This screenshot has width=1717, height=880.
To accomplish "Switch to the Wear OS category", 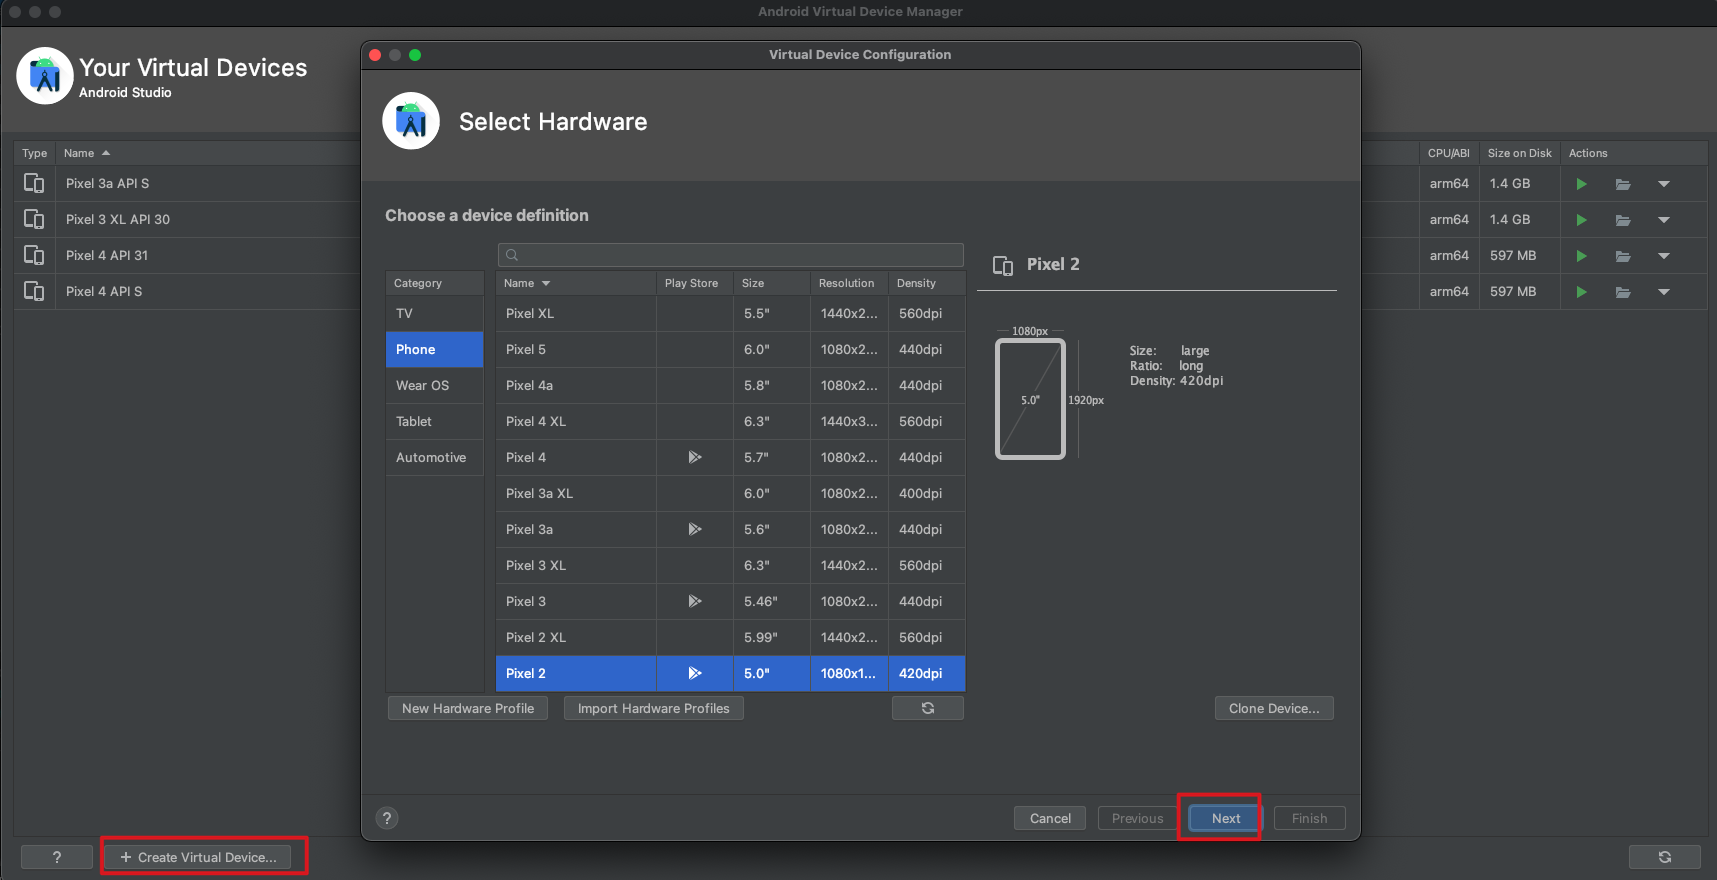I will [x=422, y=385].
